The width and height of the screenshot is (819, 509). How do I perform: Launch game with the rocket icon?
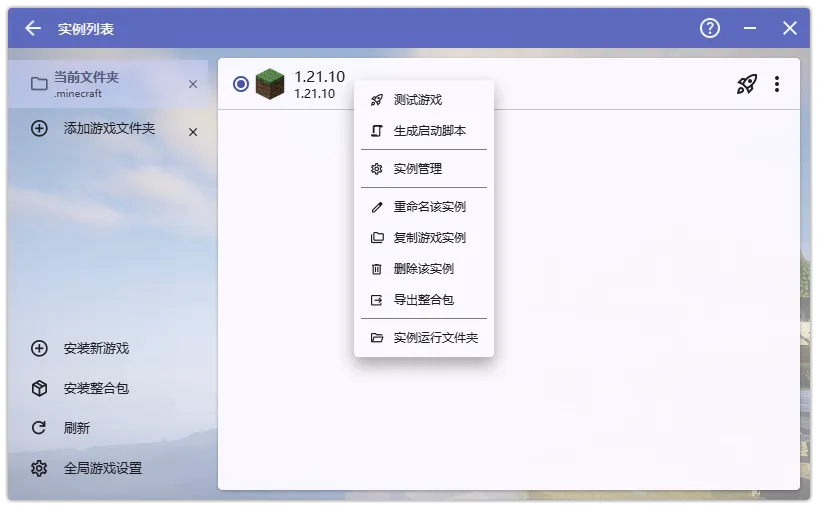[746, 85]
